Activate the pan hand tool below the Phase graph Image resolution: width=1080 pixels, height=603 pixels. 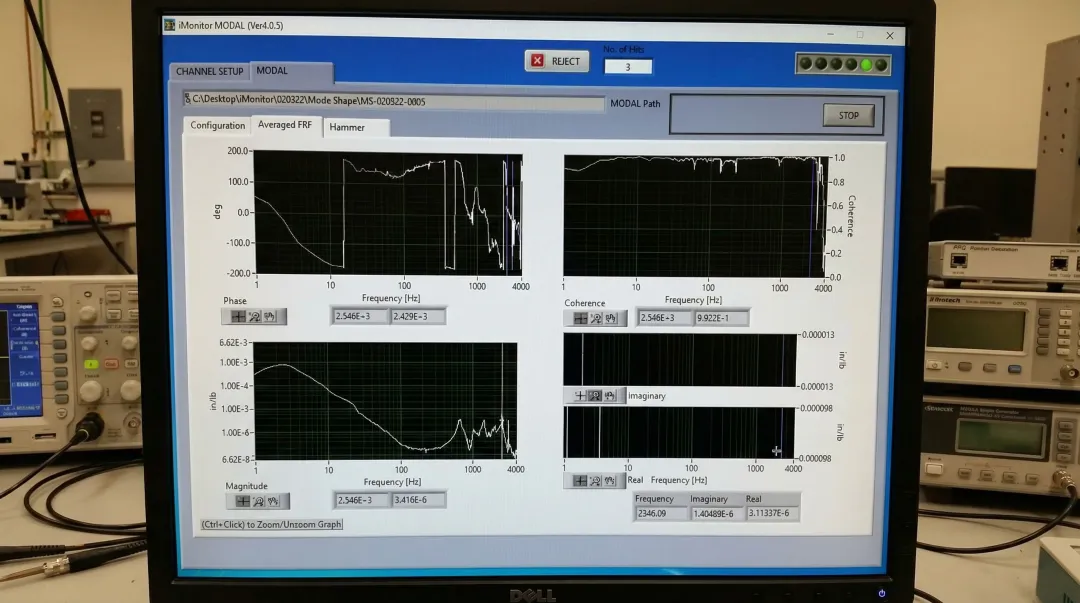click(x=268, y=316)
